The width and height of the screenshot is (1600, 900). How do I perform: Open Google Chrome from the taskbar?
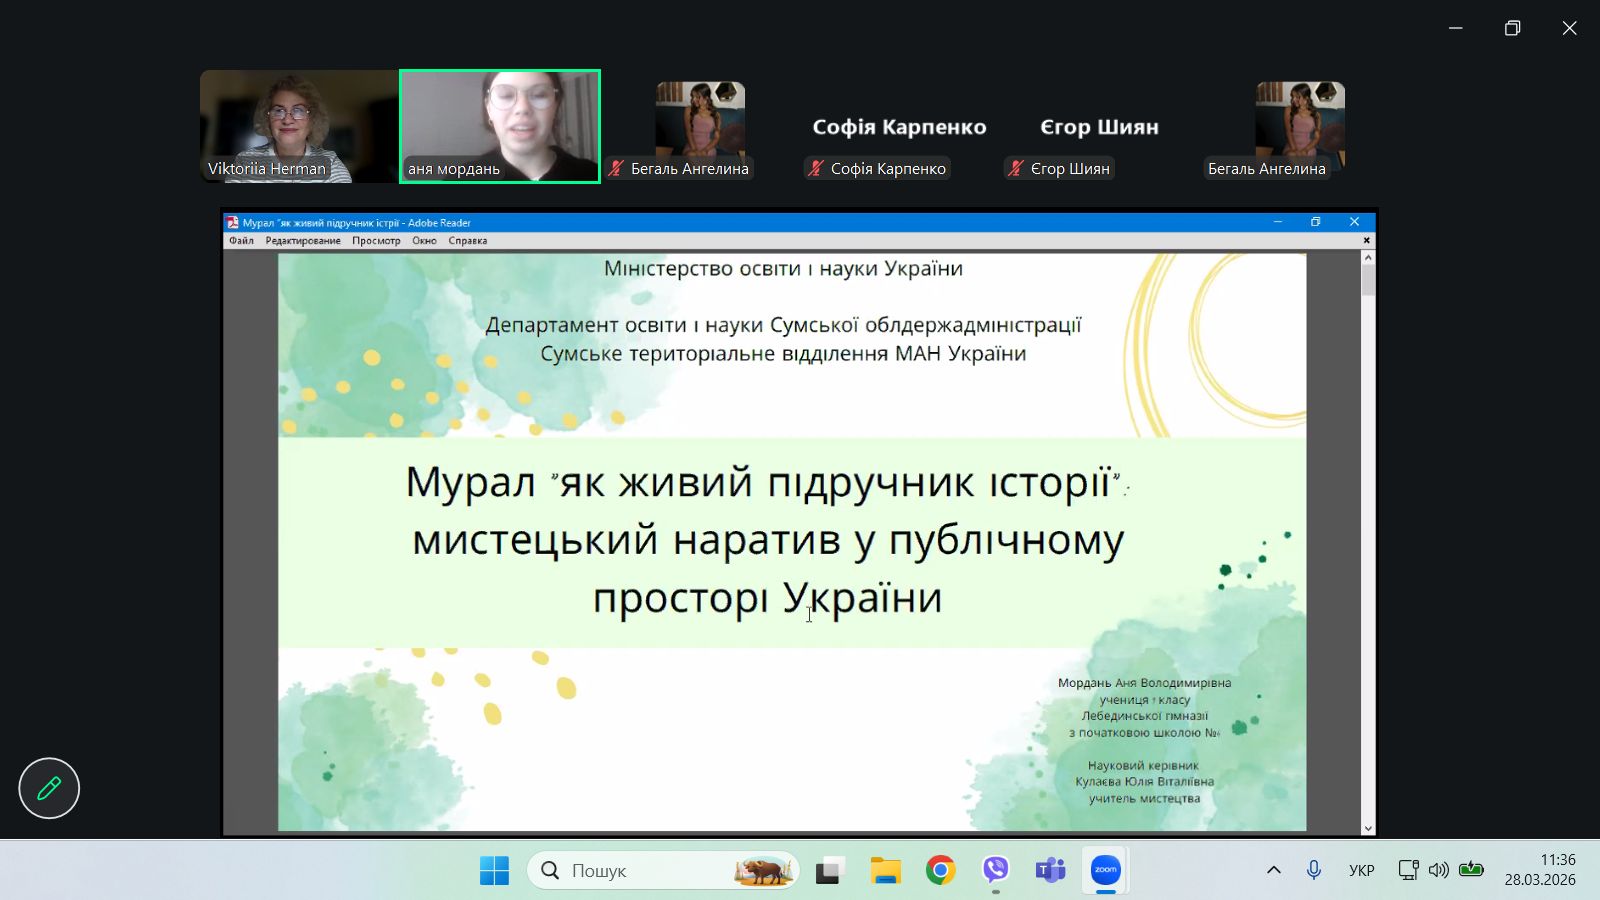point(940,870)
